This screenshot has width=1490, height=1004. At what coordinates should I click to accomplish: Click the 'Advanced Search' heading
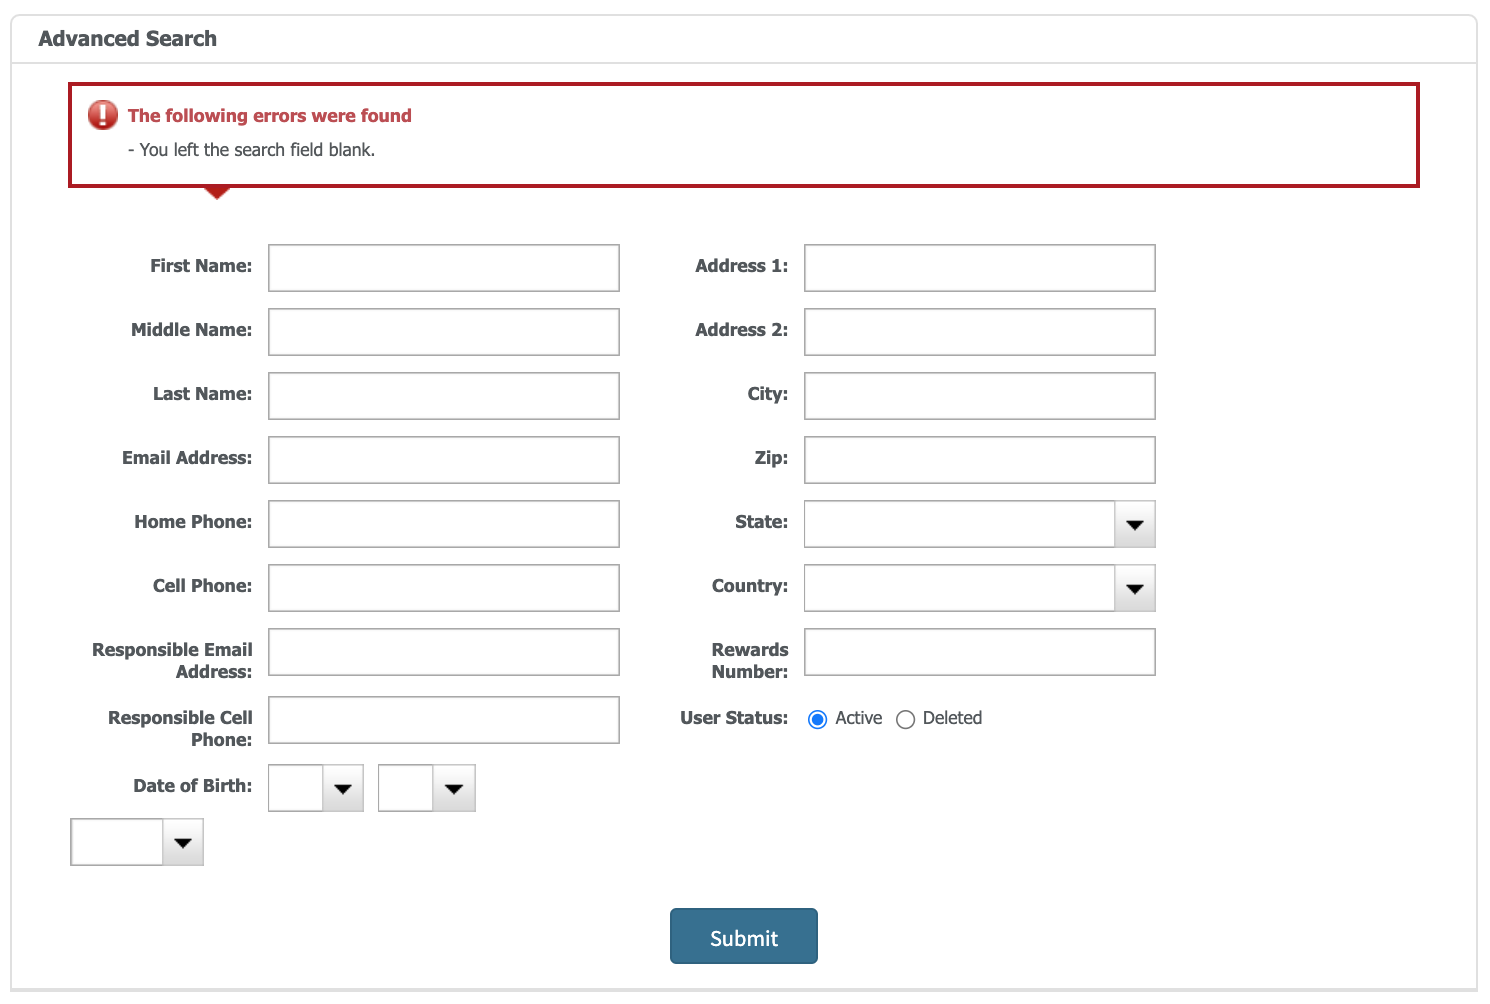(x=127, y=38)
